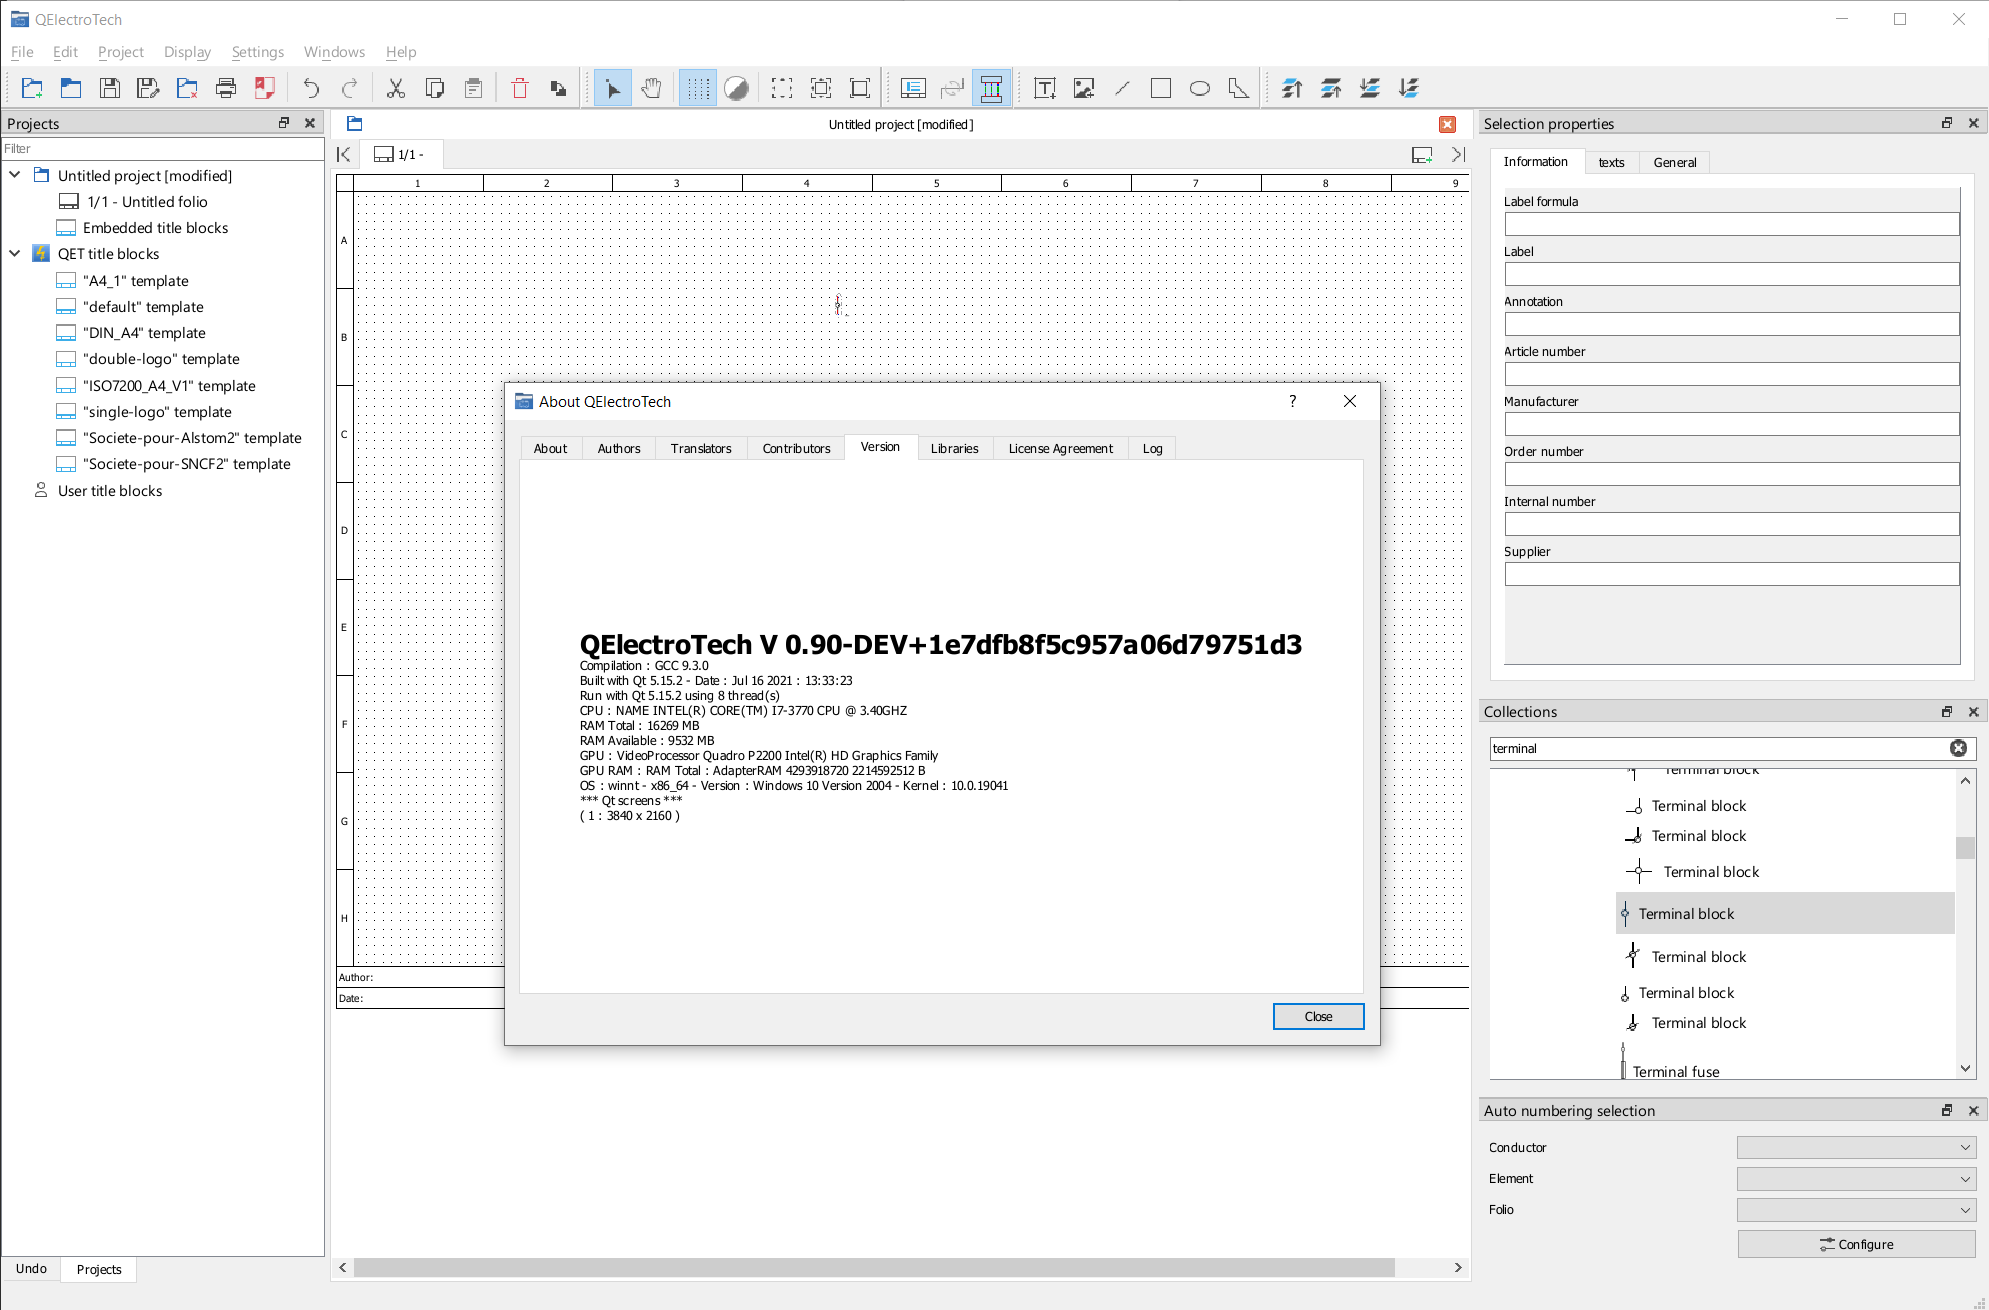The width and height of the screenshot is (1989, 1310).
Task: Toggle the grid display button
Action: [x=698, y=88]
